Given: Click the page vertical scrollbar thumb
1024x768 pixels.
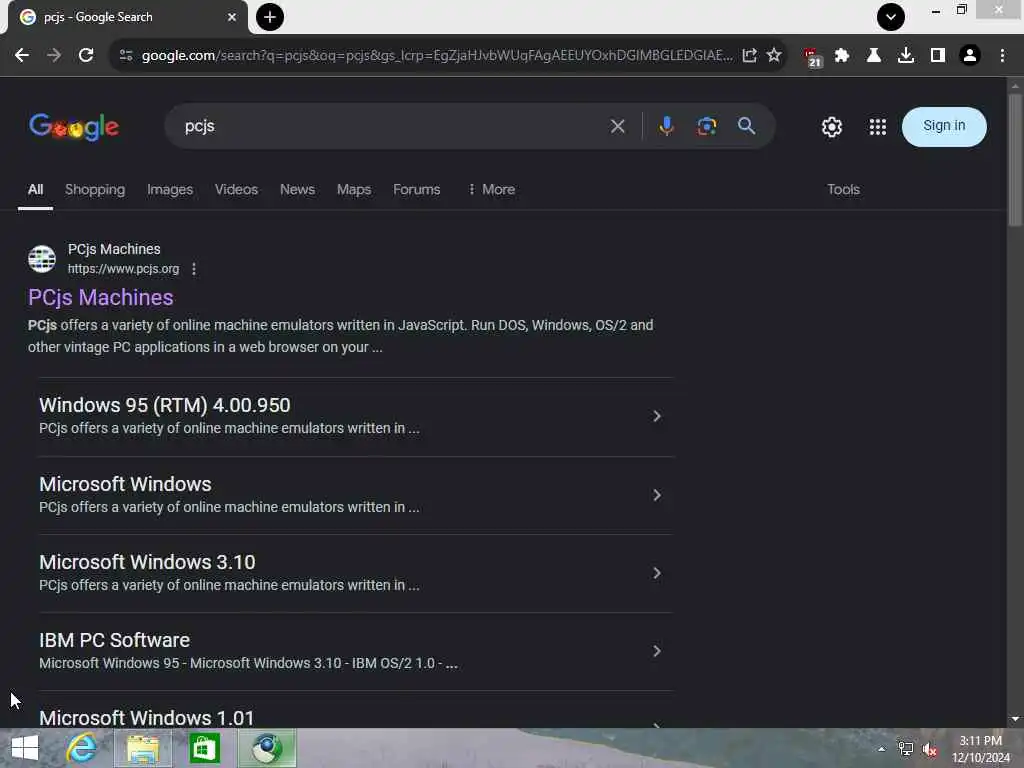Looking at the screenshot, I should (1014, 160).
